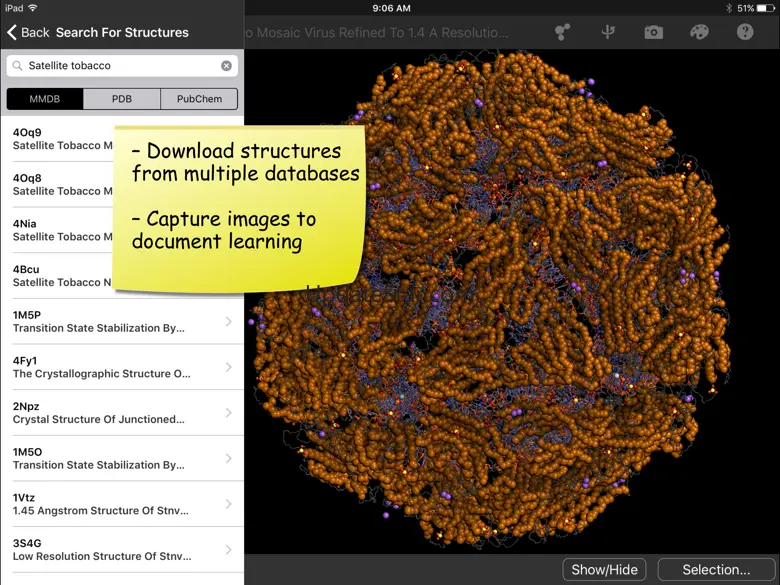Screen dimensions: 780x585
Task: Open the 4Fy1 Crystallographic Structure entry
Action: (x=100, y=367)
